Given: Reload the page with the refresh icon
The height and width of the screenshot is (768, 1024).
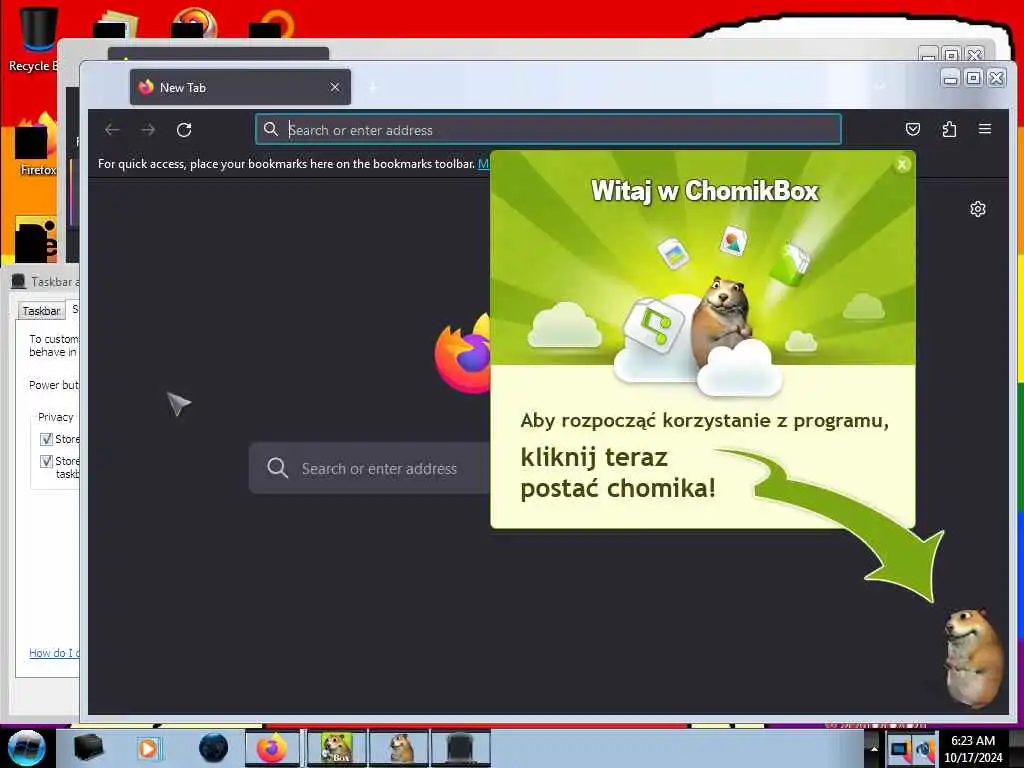Looking at the screenshot, I should tap(184, 129).
